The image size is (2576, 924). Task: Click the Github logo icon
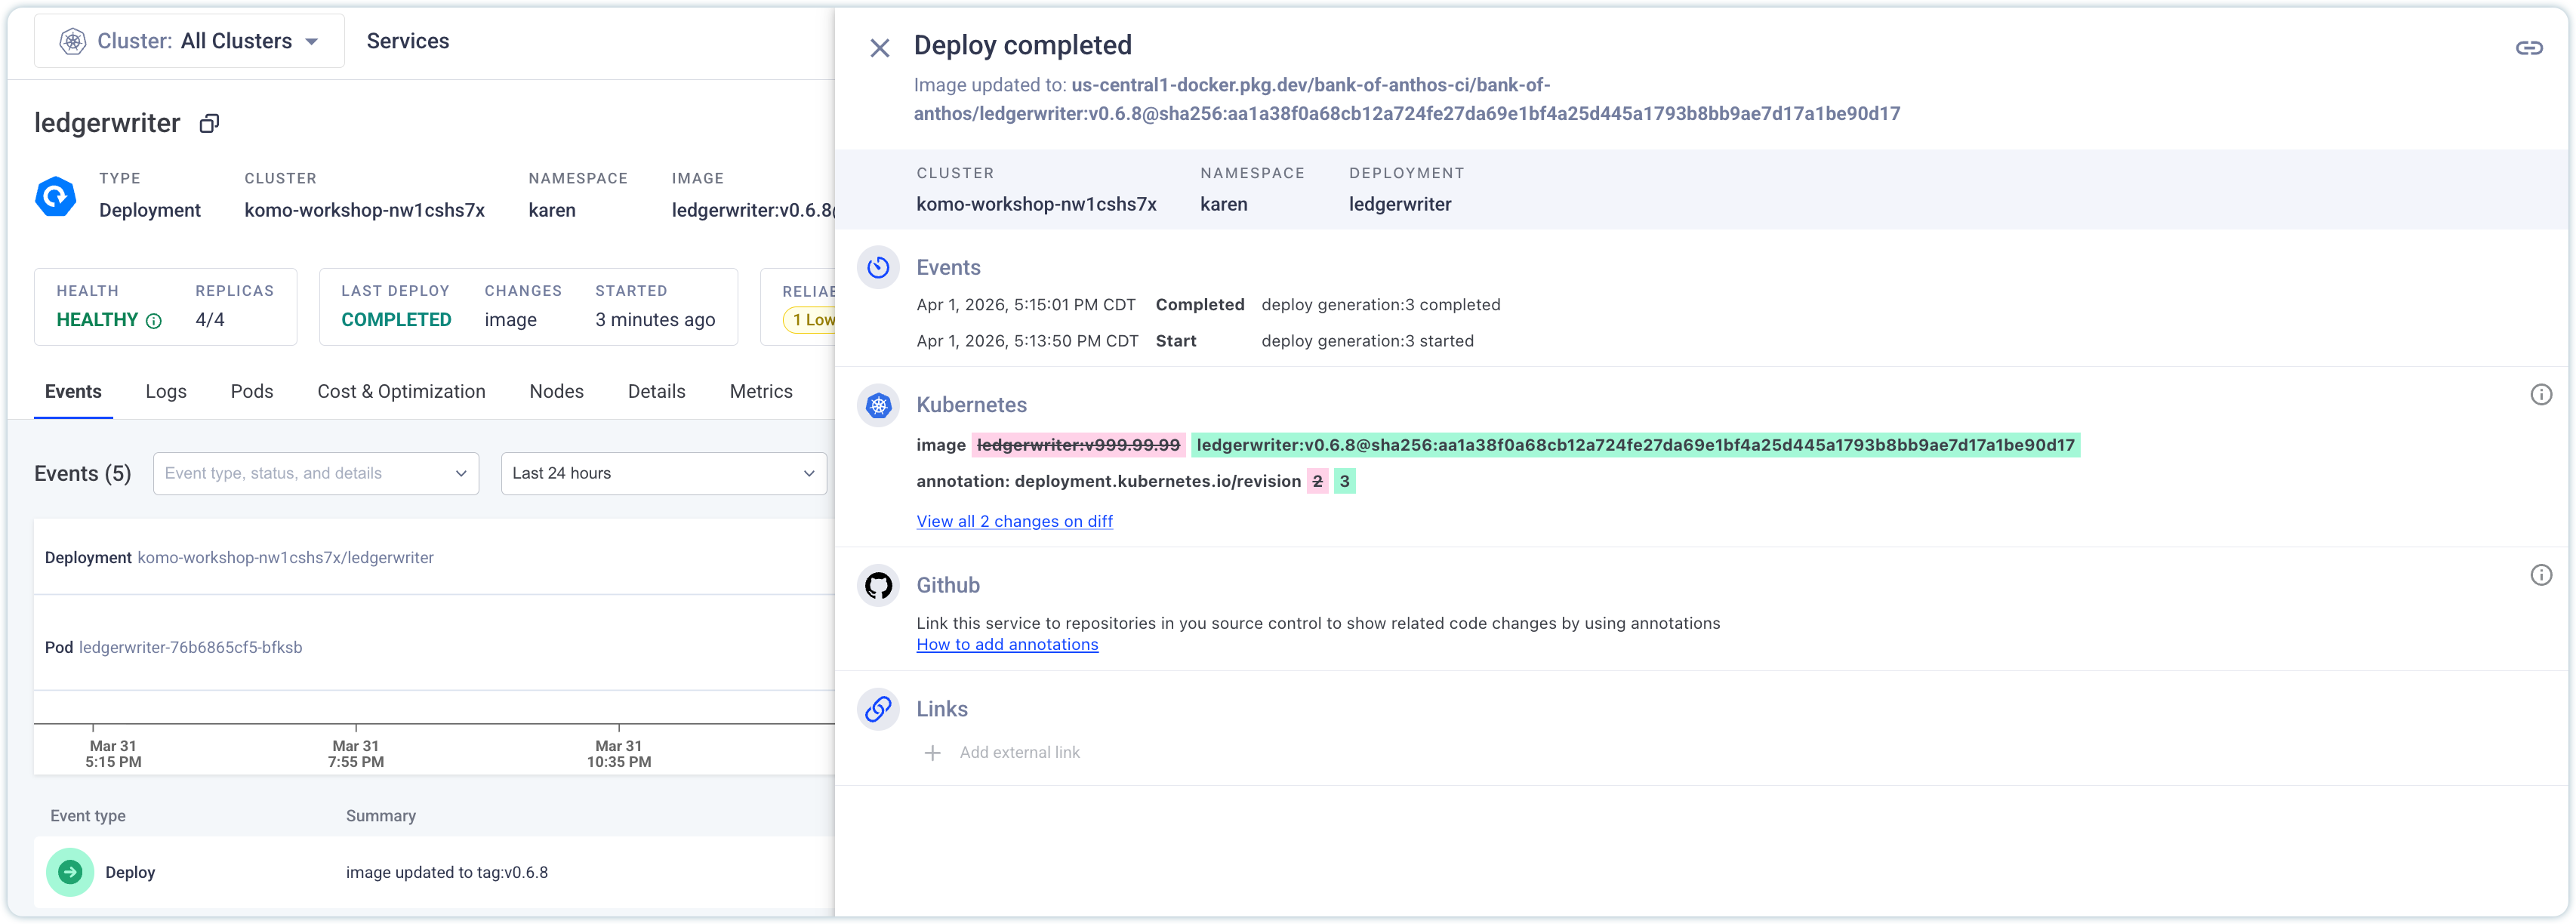pos(878,585)
